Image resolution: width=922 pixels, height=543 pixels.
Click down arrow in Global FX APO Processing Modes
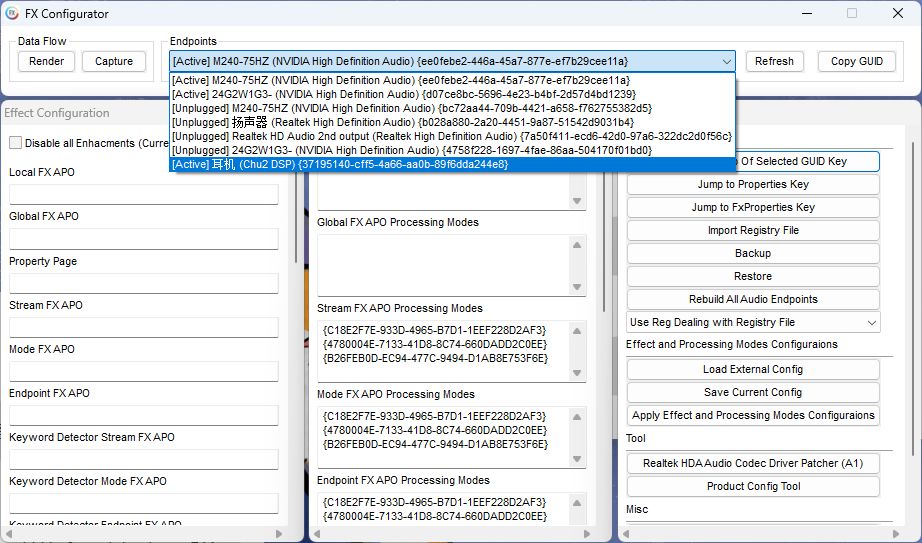577,287
